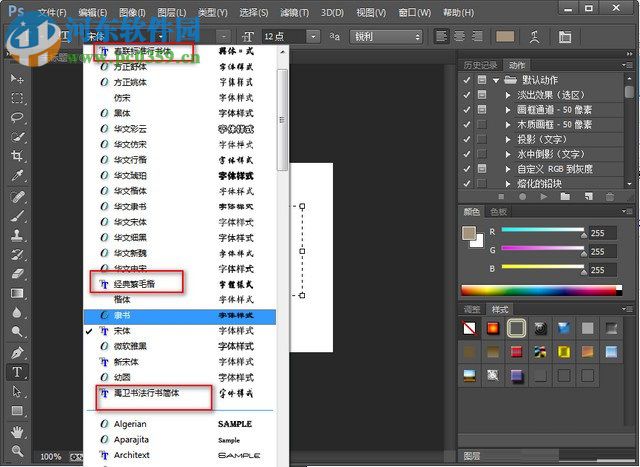
Task: Click the text color swatch in options bar
Action: pos(505,37)
